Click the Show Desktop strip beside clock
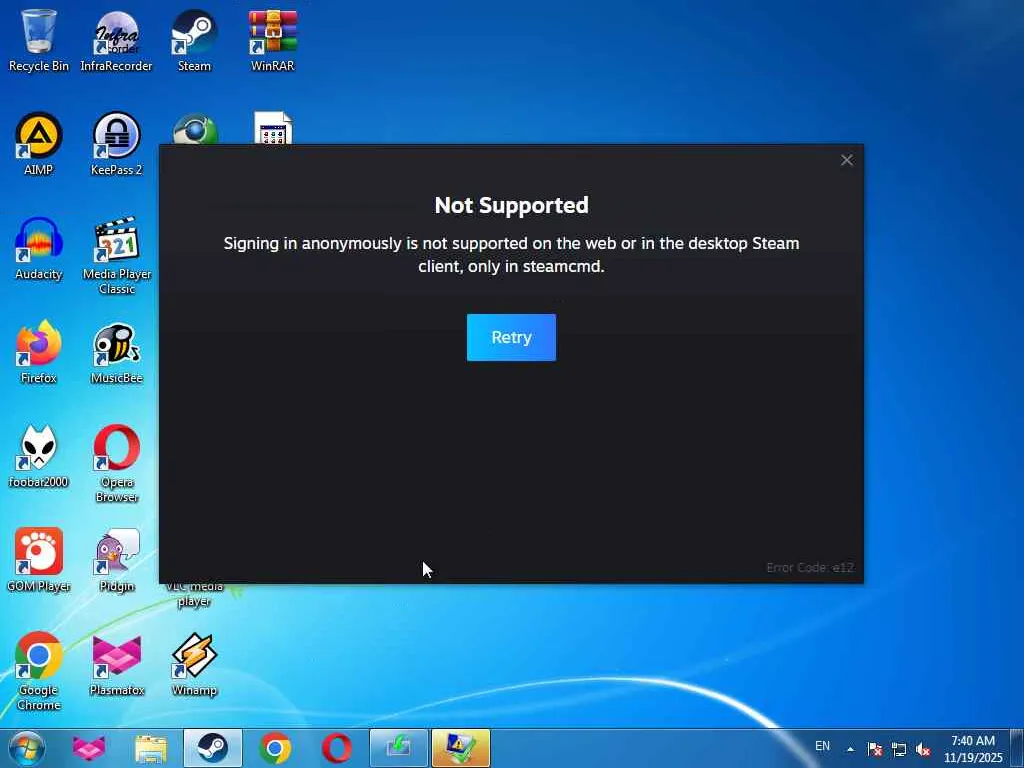The image size is (1024, 768). [1017, 748]
